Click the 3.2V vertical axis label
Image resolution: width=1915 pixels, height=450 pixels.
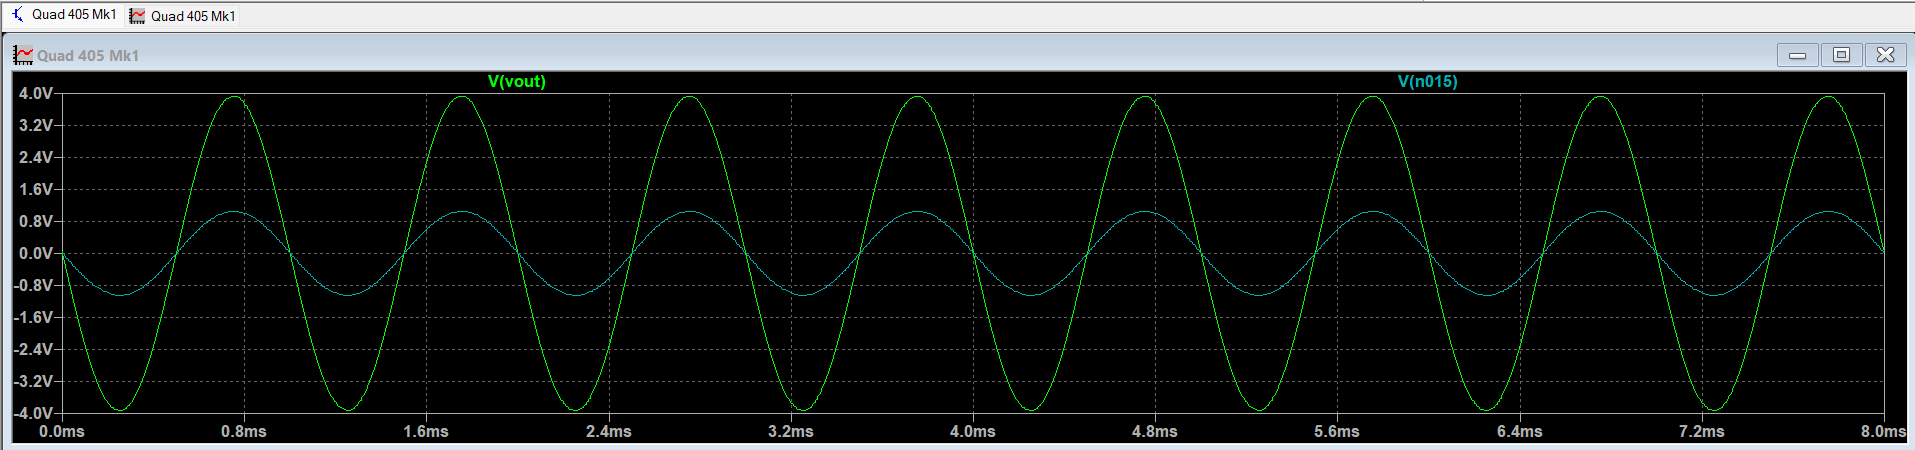coord(36,125)
